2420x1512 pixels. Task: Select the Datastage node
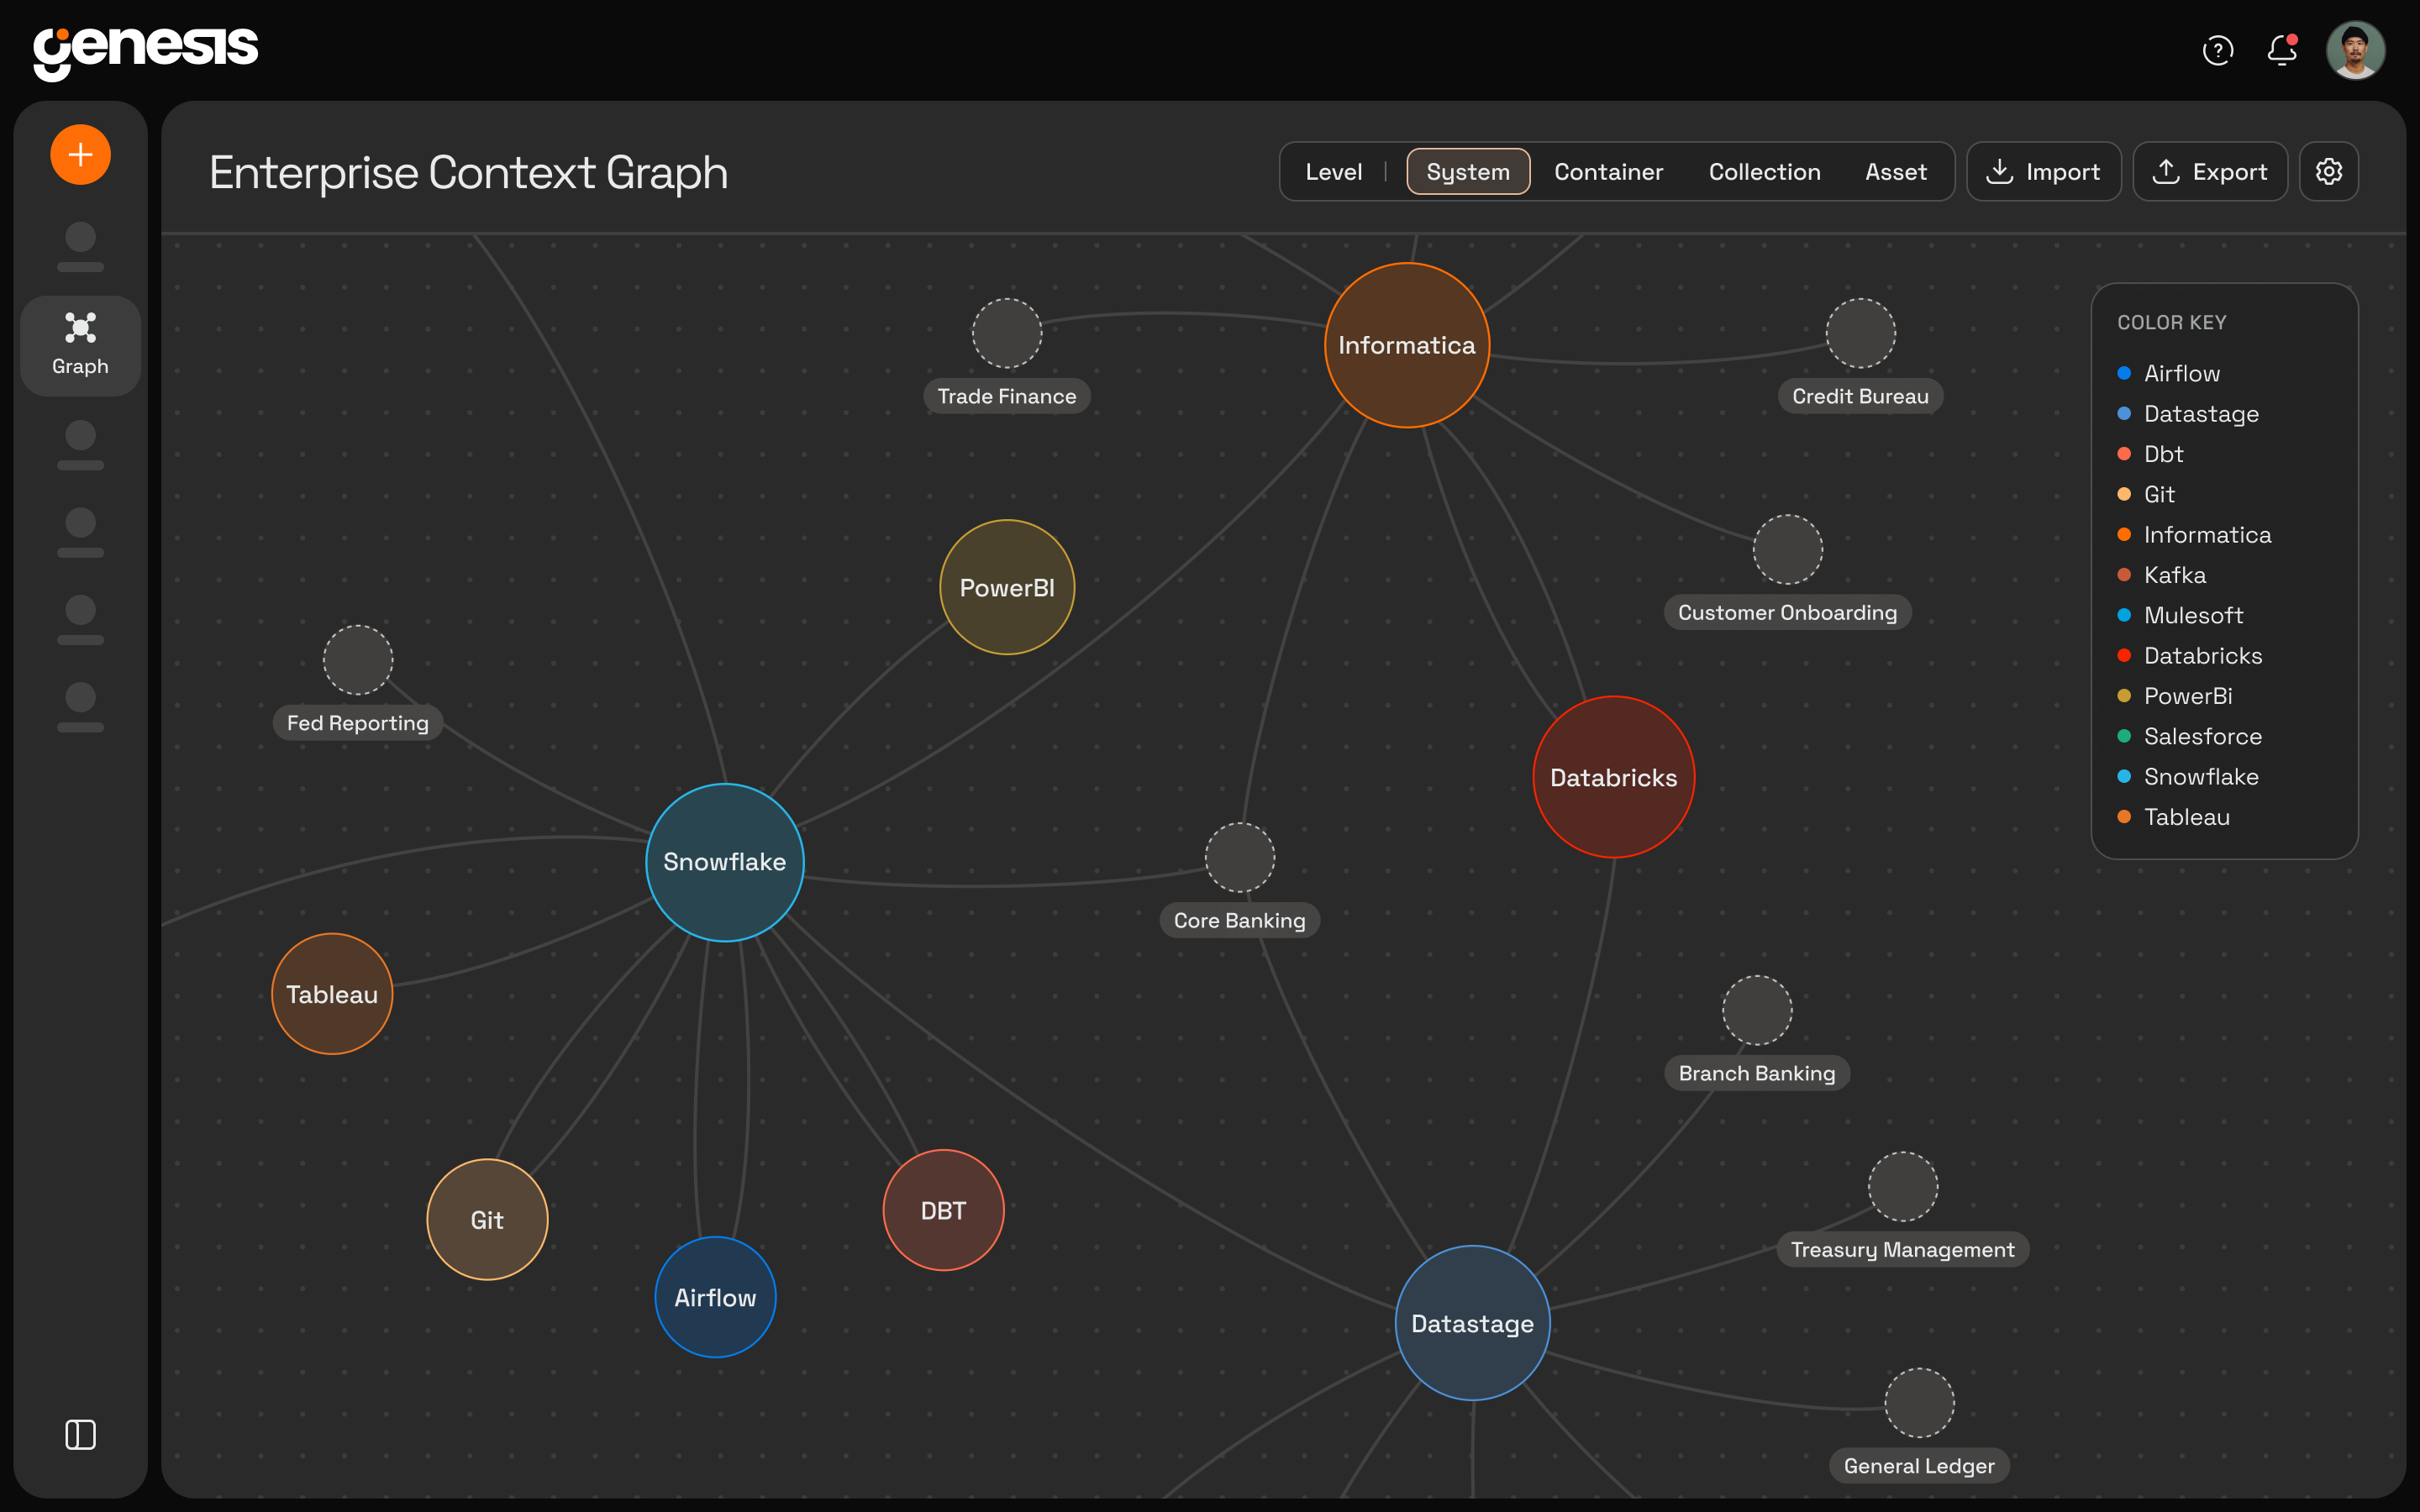[x=1472, y=1323]
